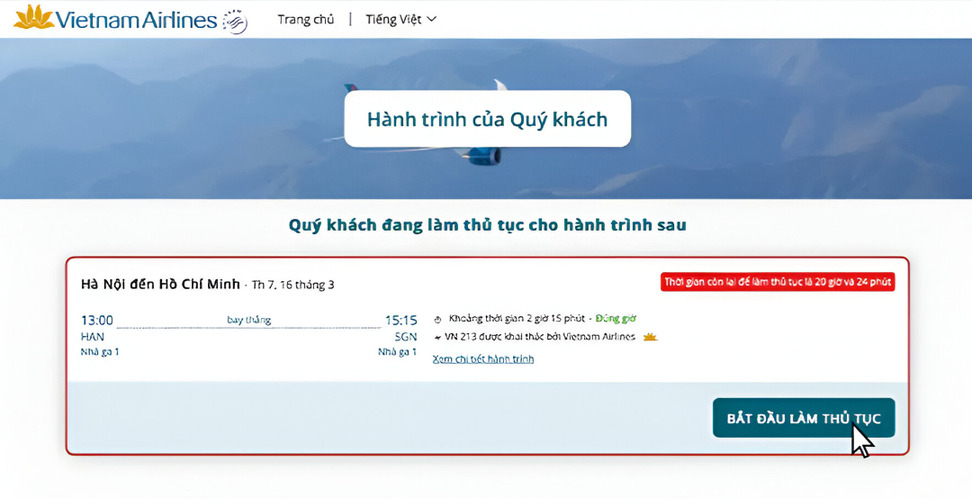
Task: Click Nhà ga 1 under HAN
Action: tap(100, 352)
